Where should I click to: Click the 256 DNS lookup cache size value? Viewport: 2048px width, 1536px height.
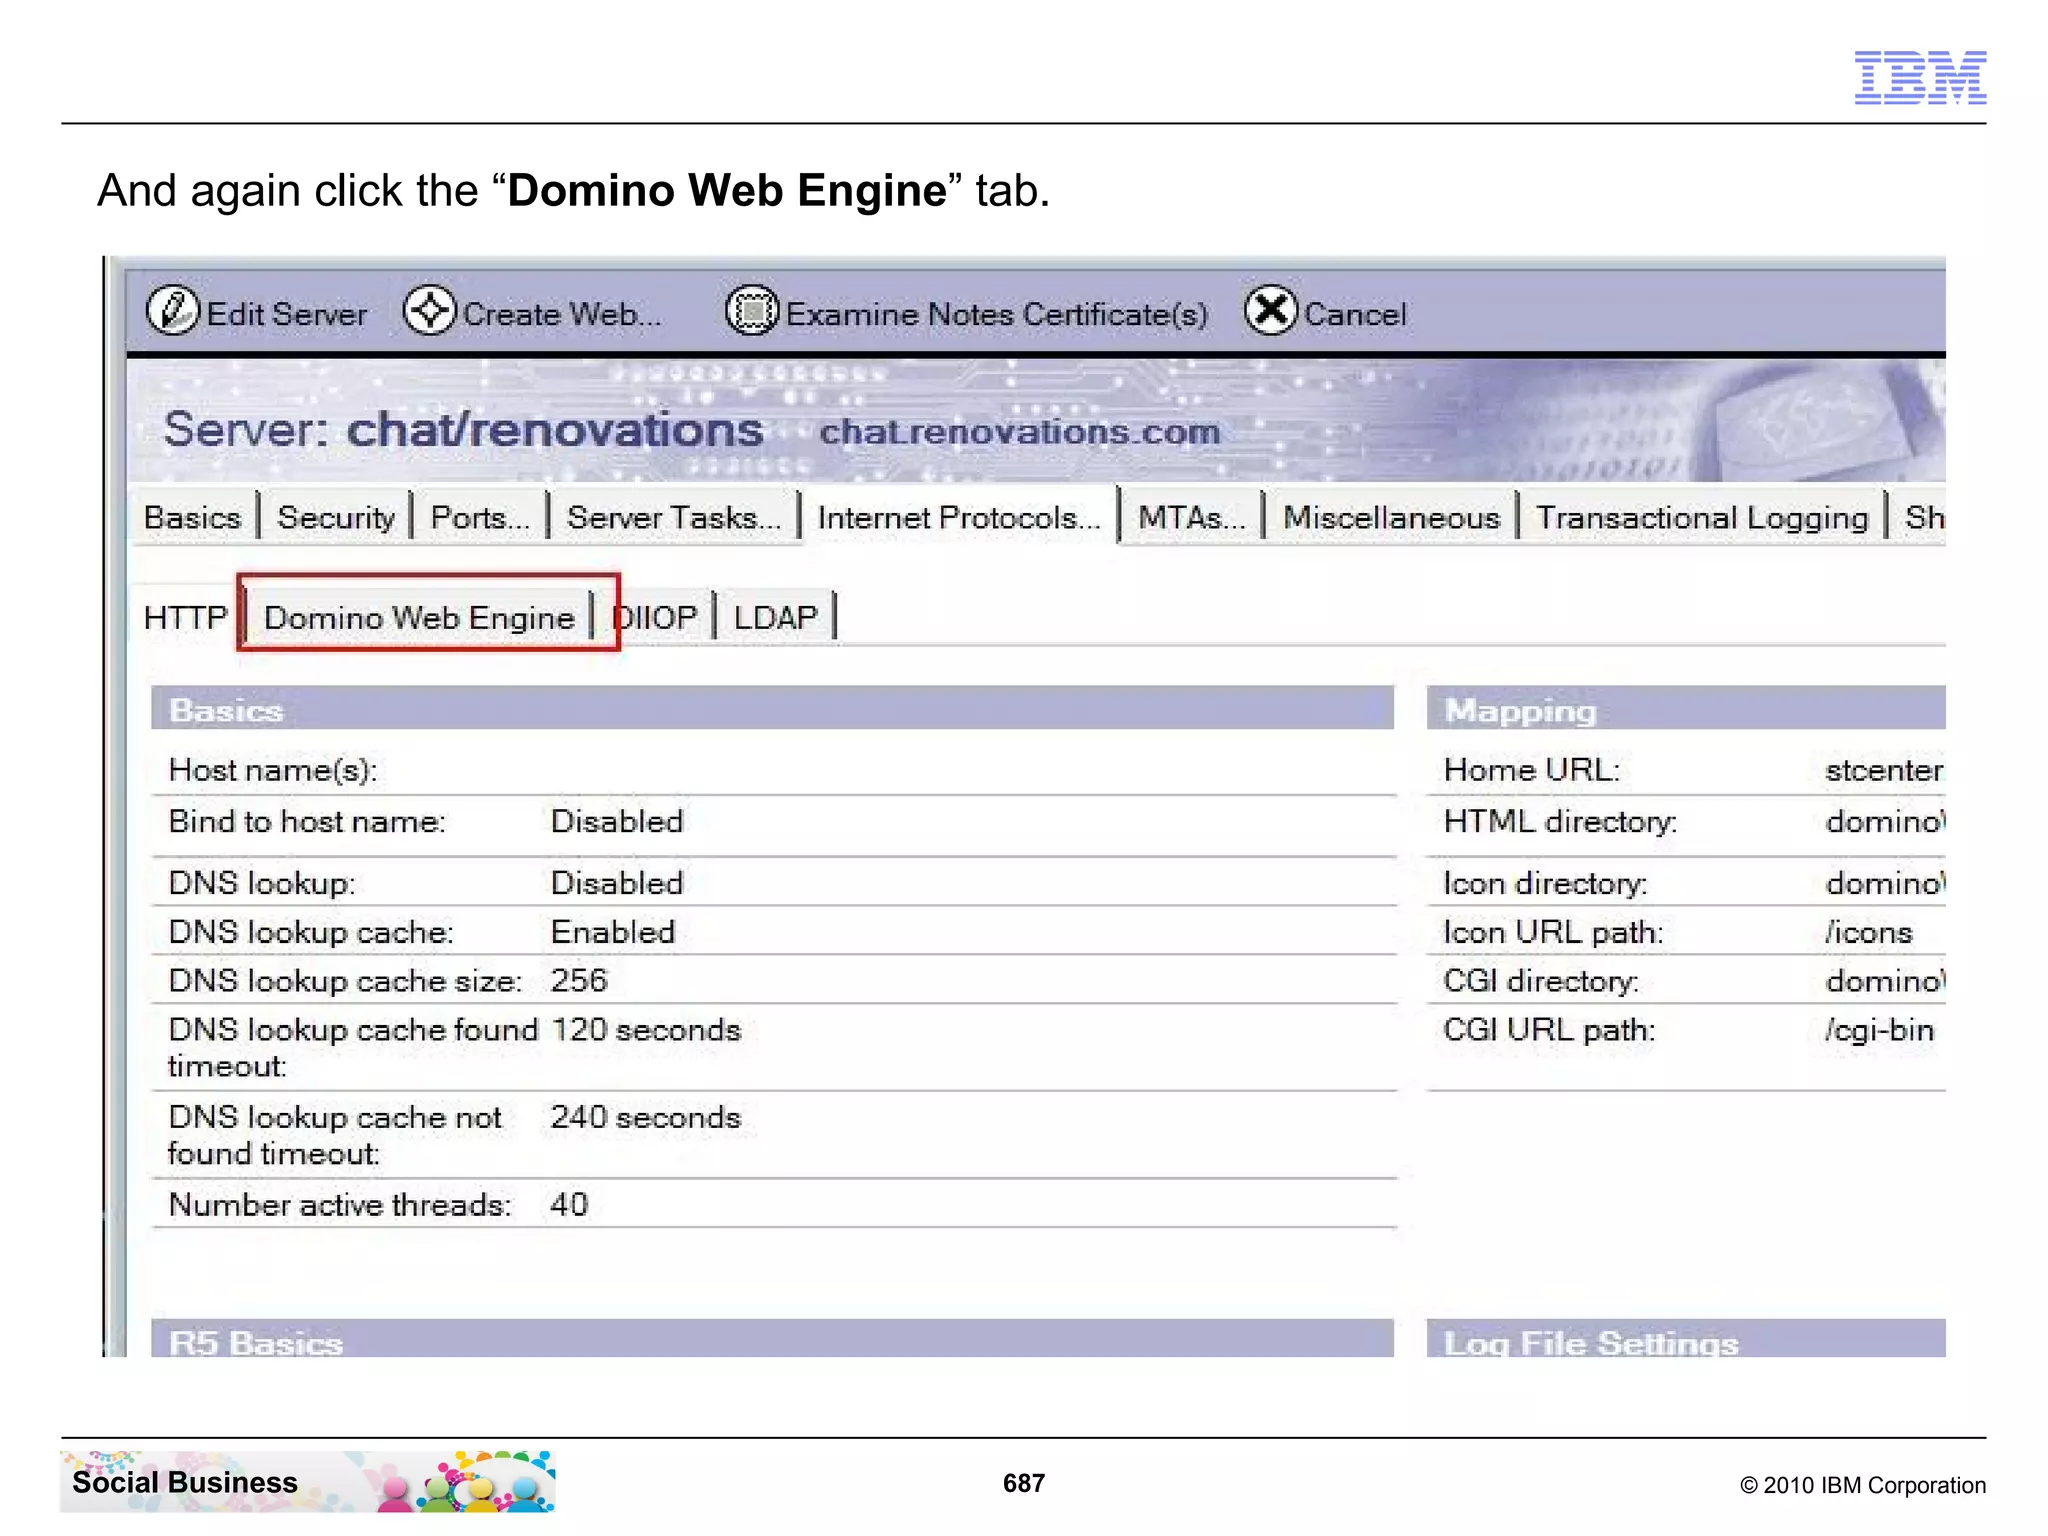pos(579,980)
